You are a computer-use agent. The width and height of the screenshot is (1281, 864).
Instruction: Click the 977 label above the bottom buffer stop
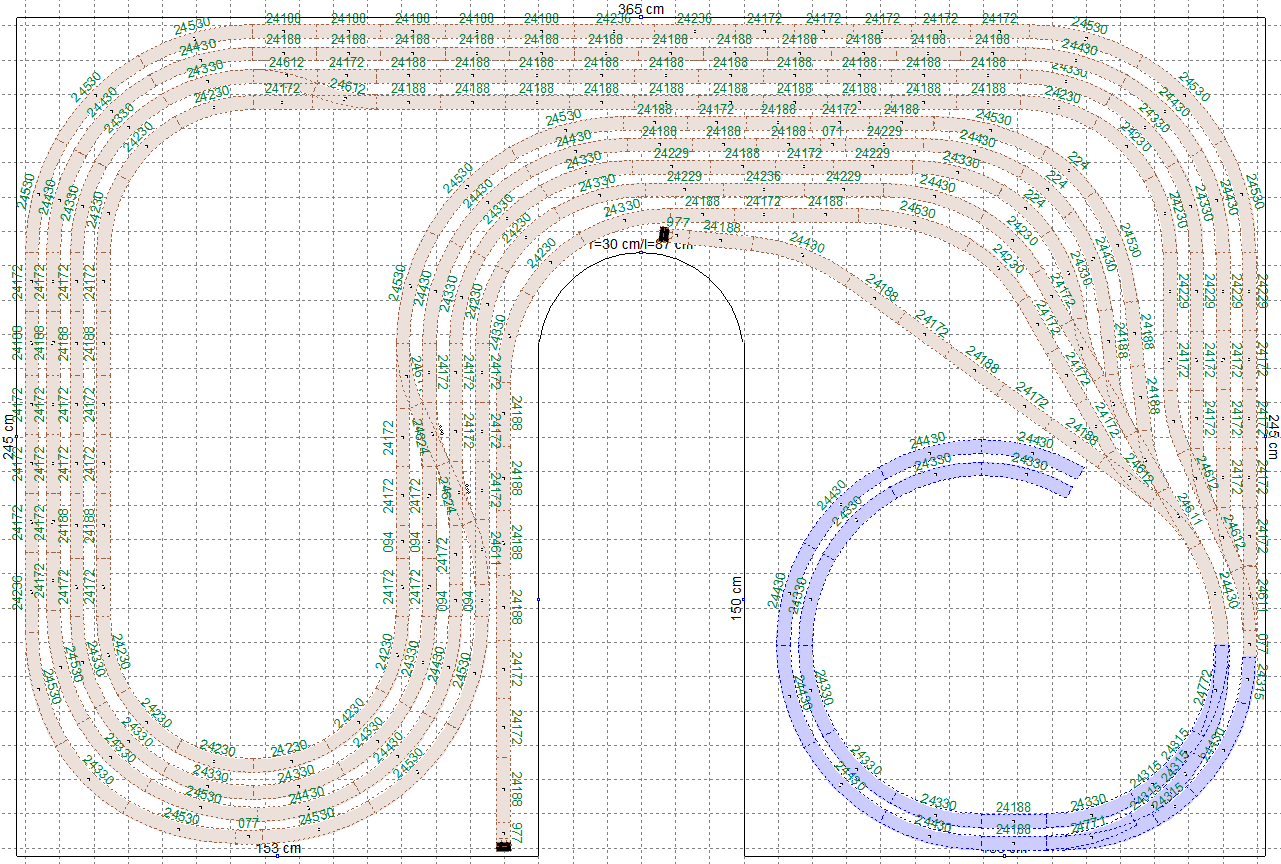[x=517, y=832]
